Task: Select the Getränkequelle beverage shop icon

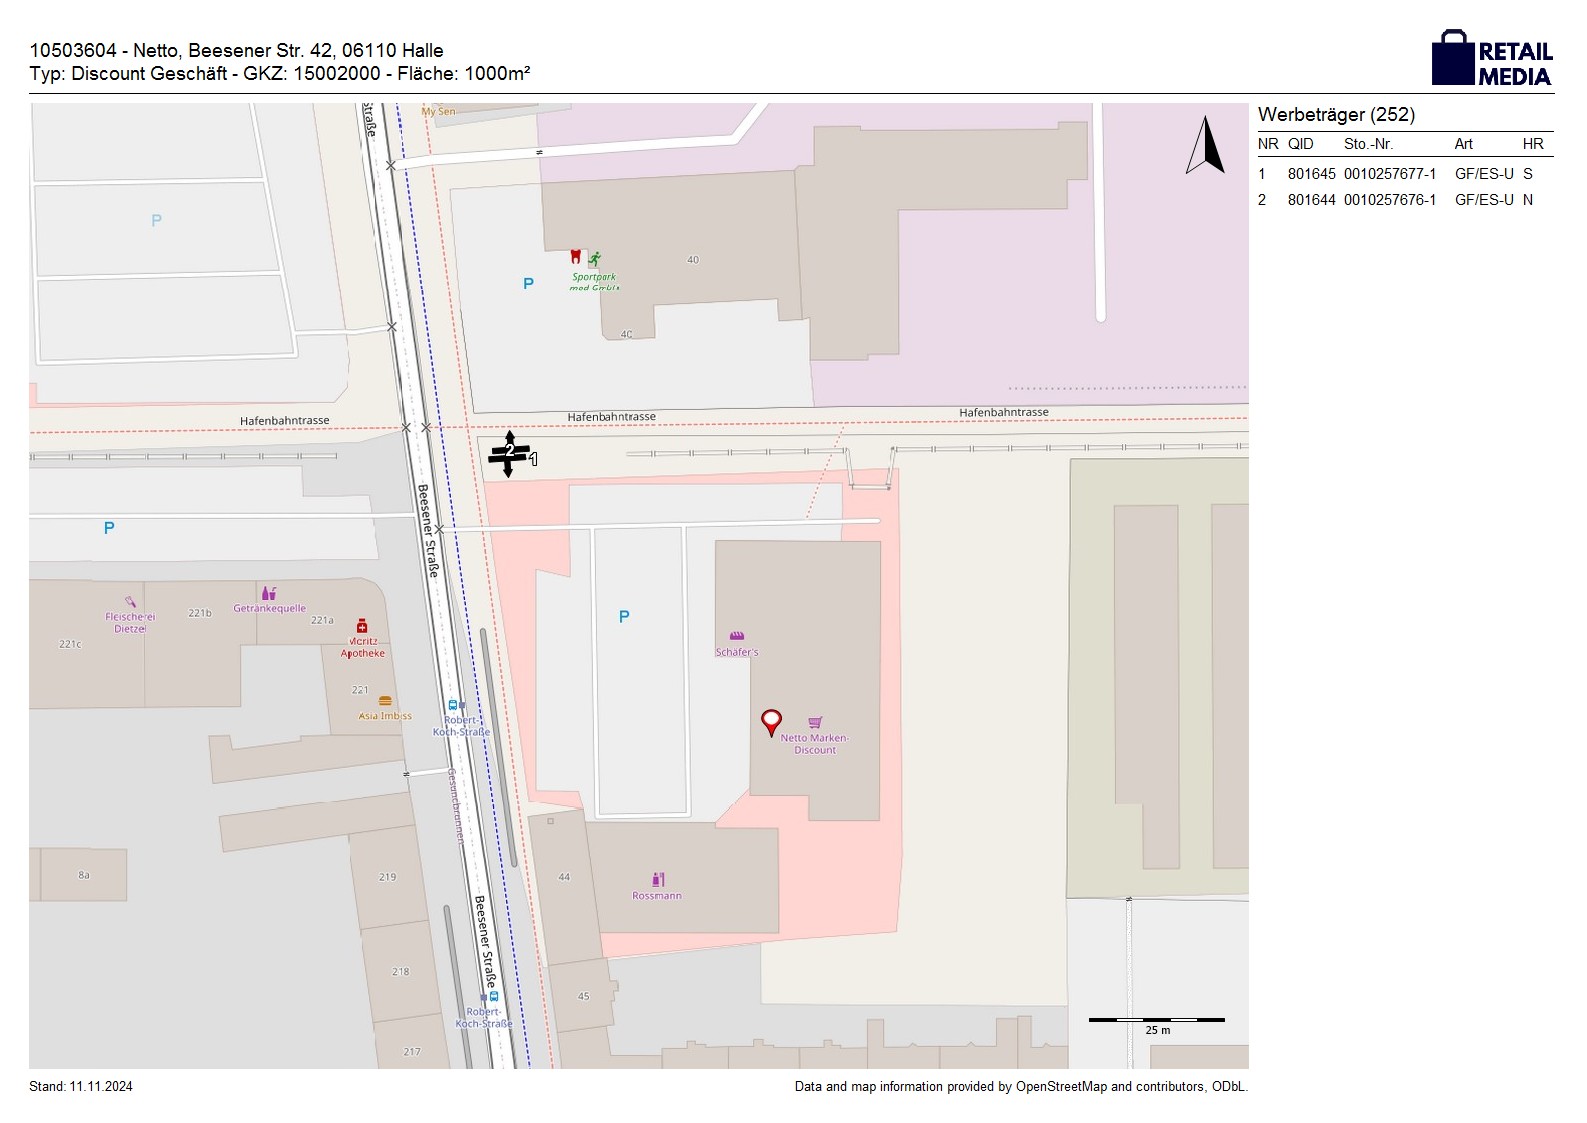Action: tap(268, 593)
